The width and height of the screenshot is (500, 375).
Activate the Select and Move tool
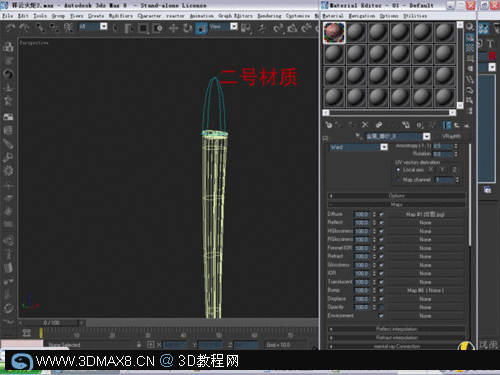coord(173,28)
